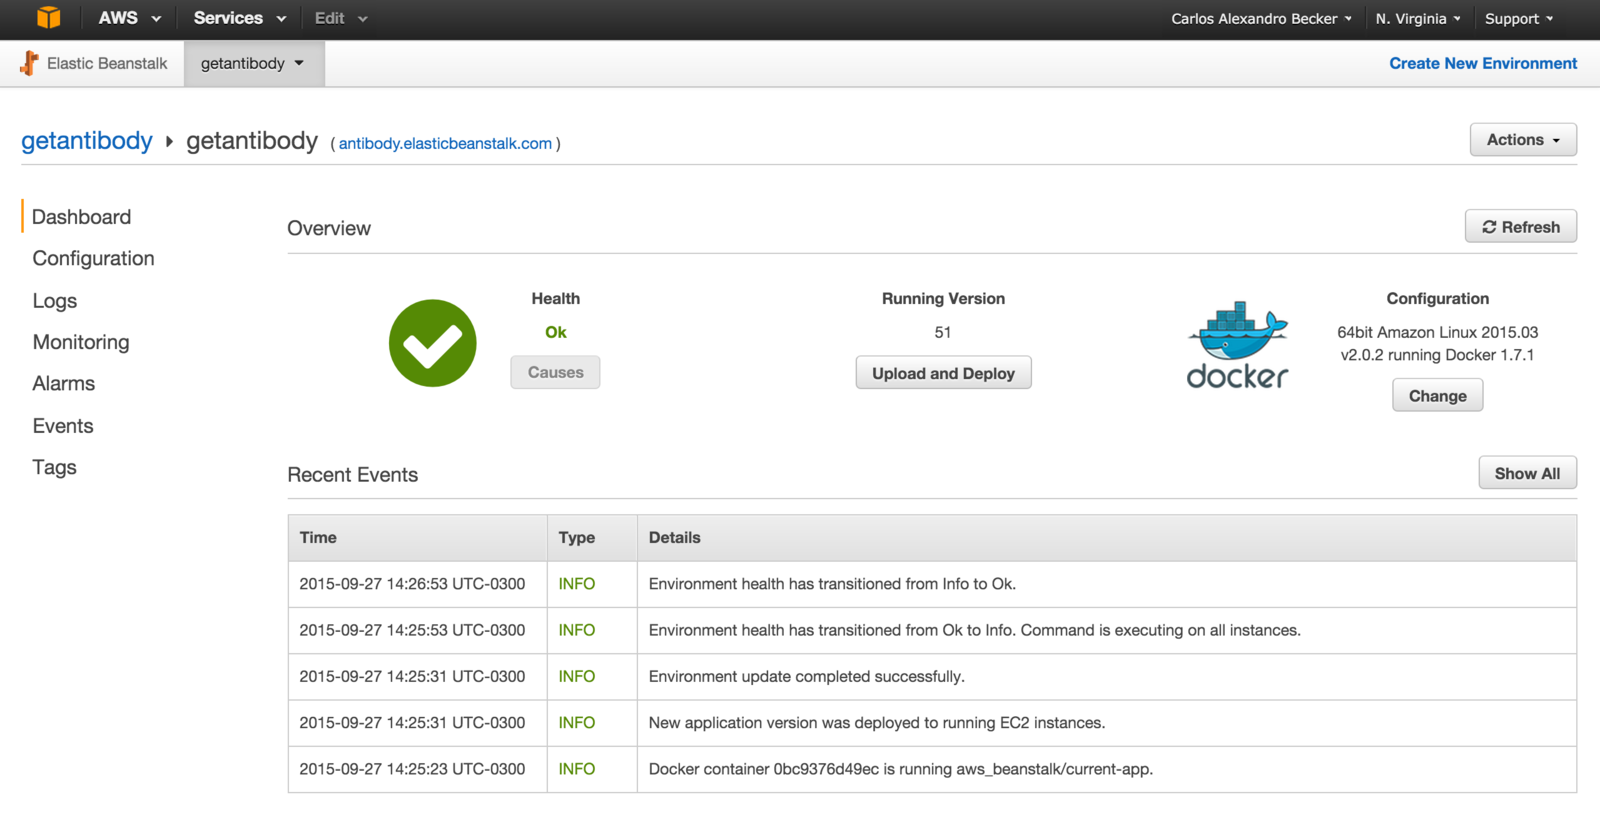The height and width of the screenshot is (827, 1600).
Task: Open the Services dropdown menu
Action: click(x=240, y=18)
